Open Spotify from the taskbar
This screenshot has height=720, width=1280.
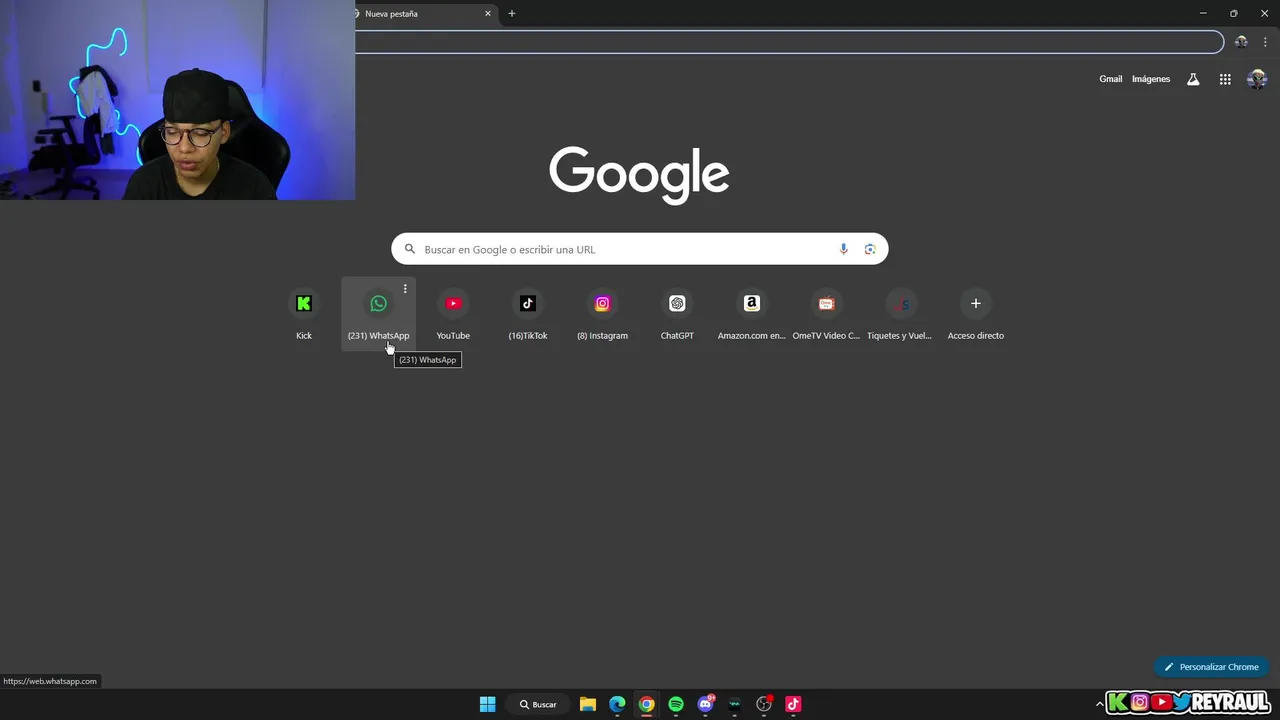(676, 704)
